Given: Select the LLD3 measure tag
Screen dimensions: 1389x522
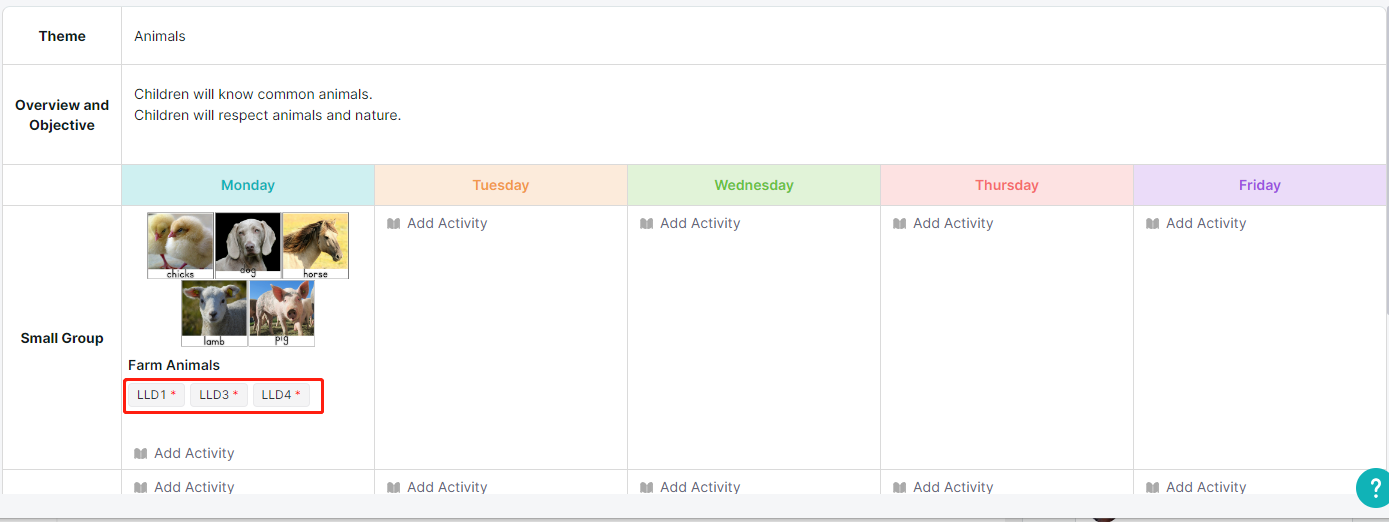Looking at the screenshot, I should point(218,395).
